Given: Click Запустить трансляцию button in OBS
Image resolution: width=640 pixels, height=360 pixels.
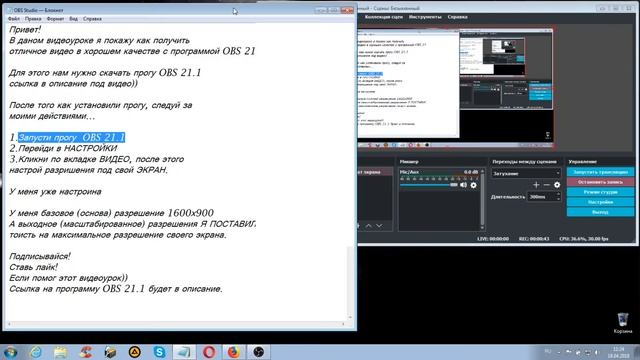Looking at the screenshot, I should 600,172.
